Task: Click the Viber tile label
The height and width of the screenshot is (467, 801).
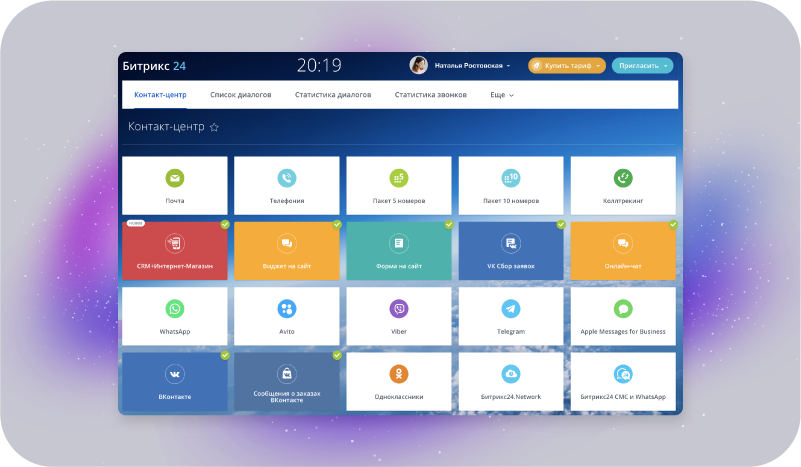Action: tap(398, 332)
